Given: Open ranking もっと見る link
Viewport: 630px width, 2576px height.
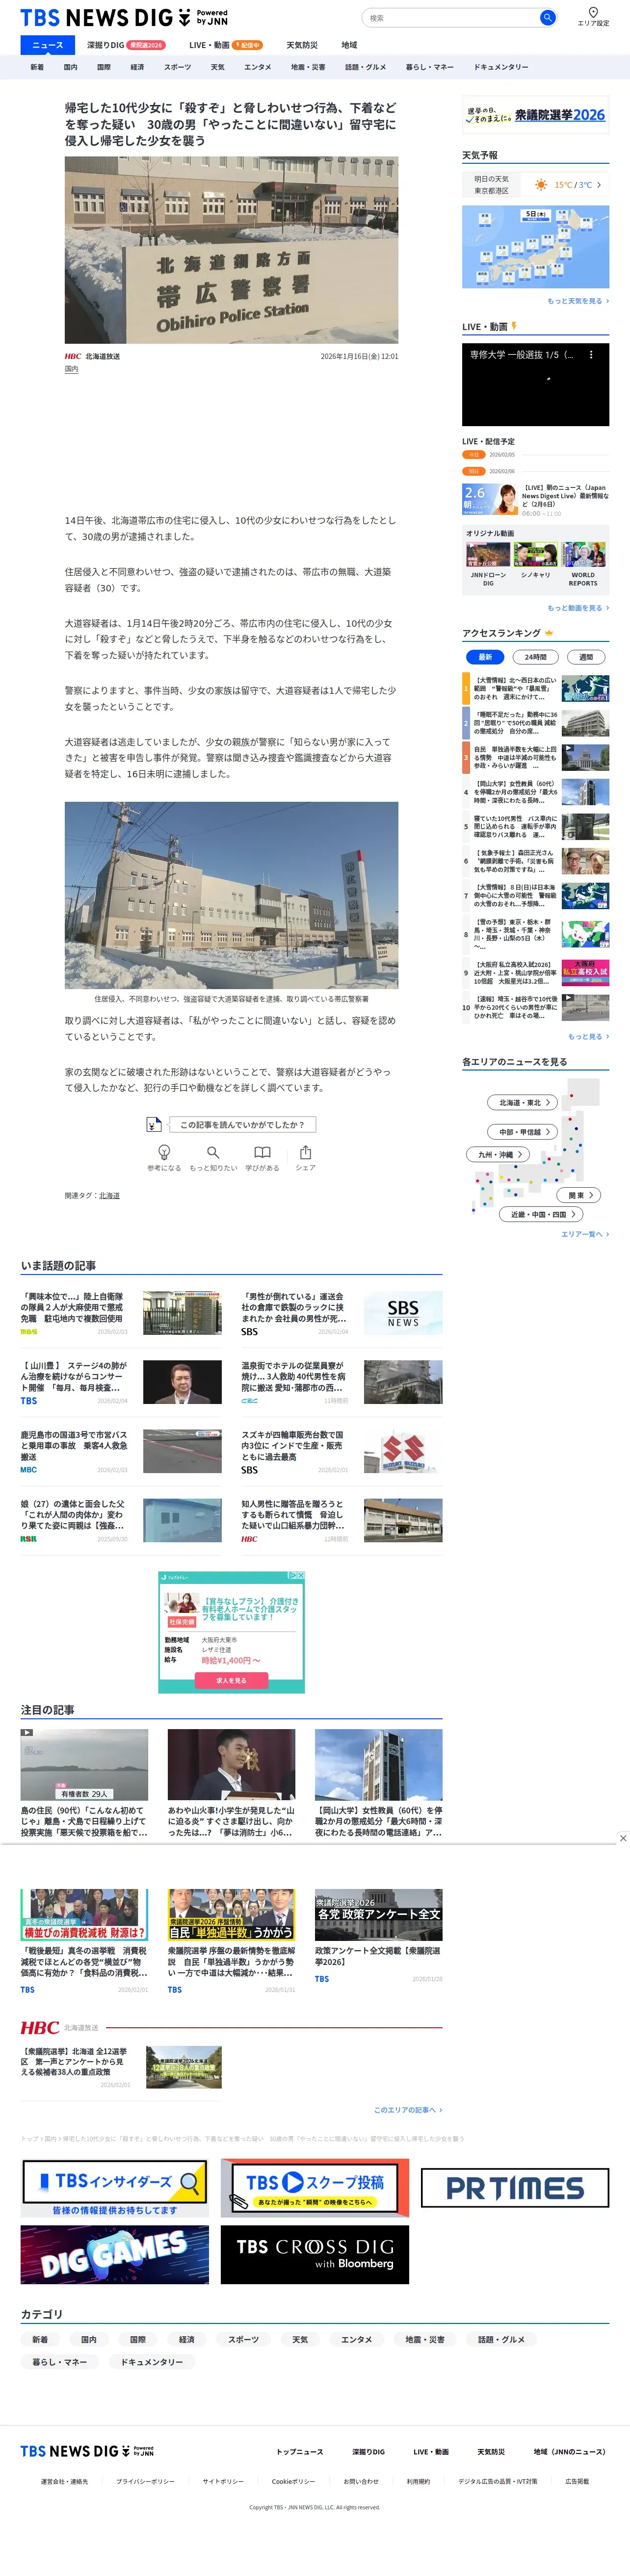Looking at the screenshot, I should click(588, 1036).
